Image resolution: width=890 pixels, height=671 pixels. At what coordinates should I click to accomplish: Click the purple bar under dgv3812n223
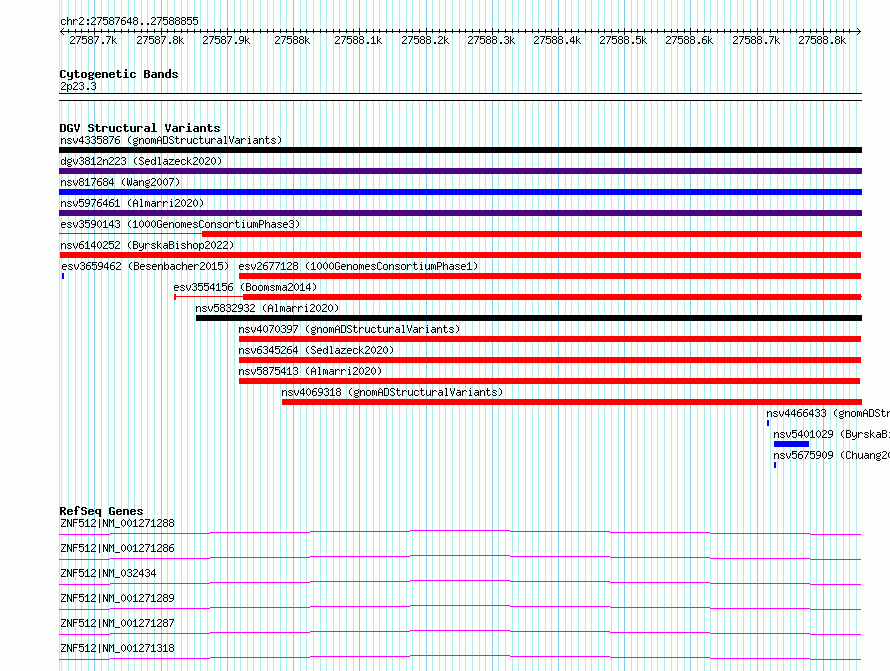(460, 171)
